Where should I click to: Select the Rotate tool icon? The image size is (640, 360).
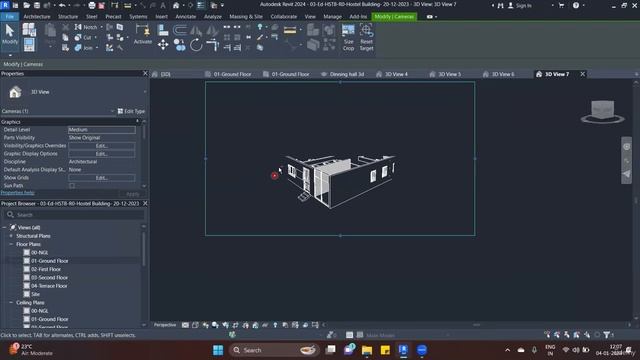(x=196, y=45)
